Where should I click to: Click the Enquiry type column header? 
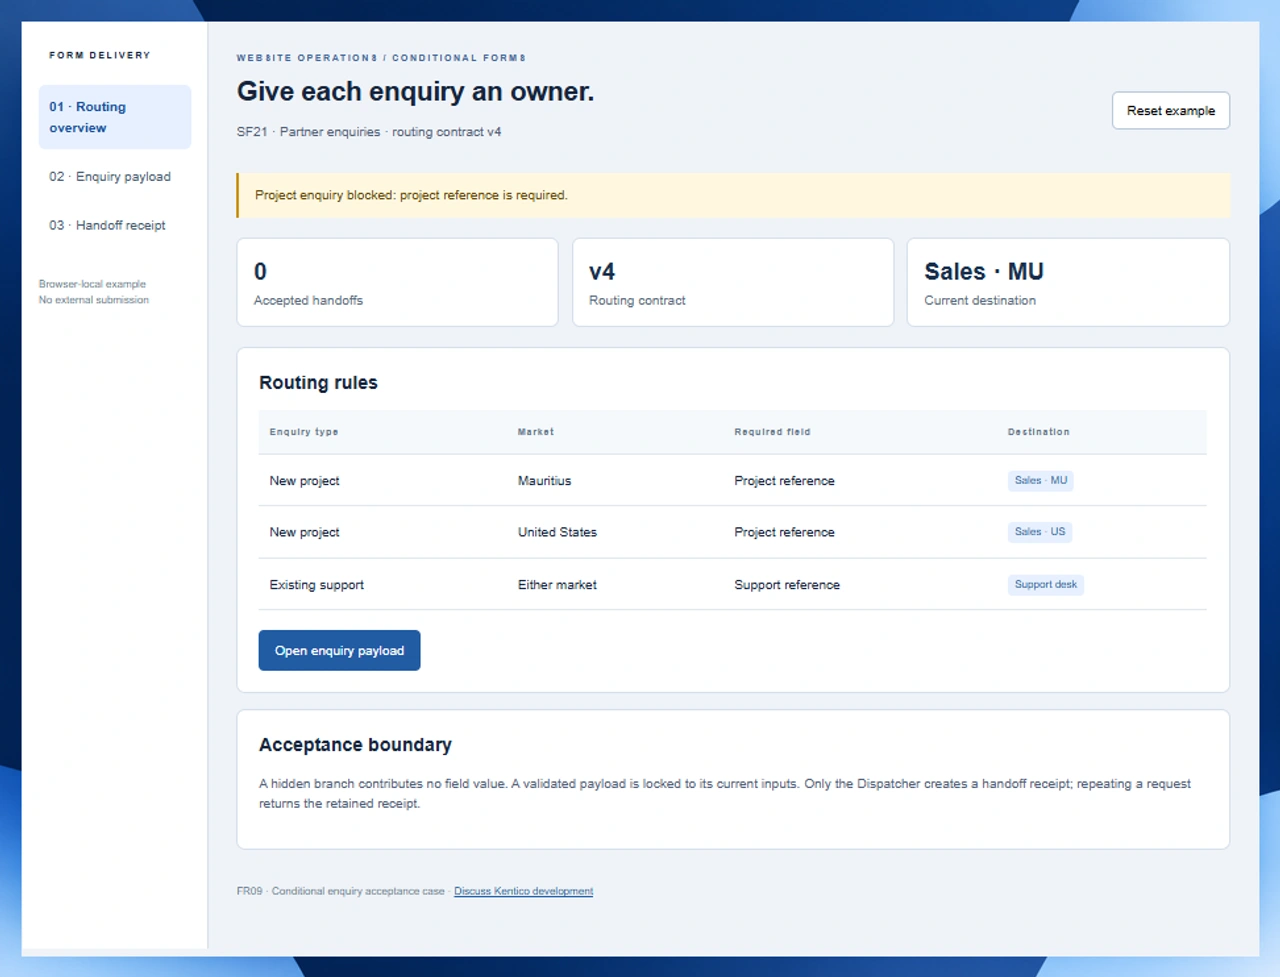coord(304,432)
